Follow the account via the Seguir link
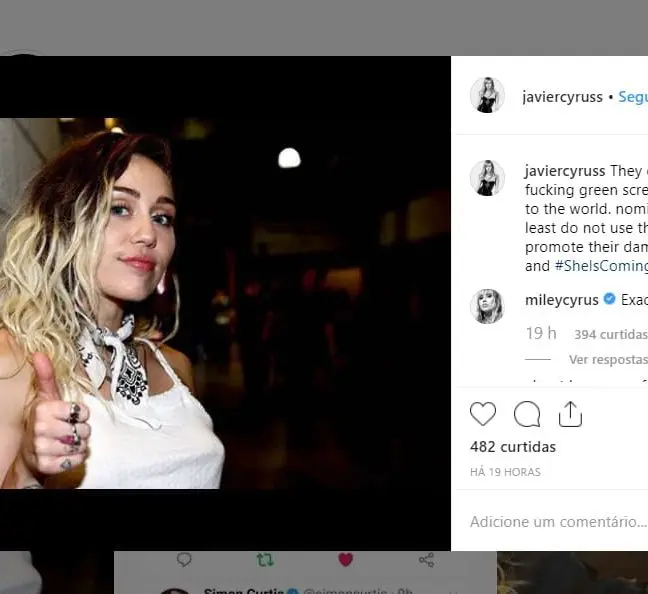 [632, 97]
